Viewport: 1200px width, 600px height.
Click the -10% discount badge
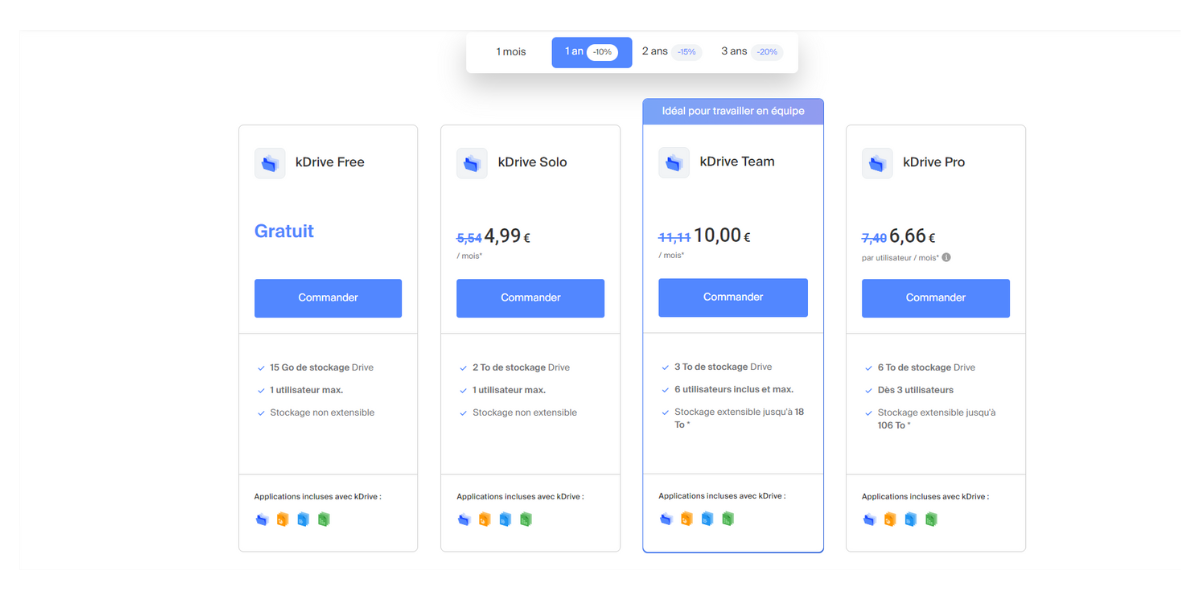tap(602, 52)
